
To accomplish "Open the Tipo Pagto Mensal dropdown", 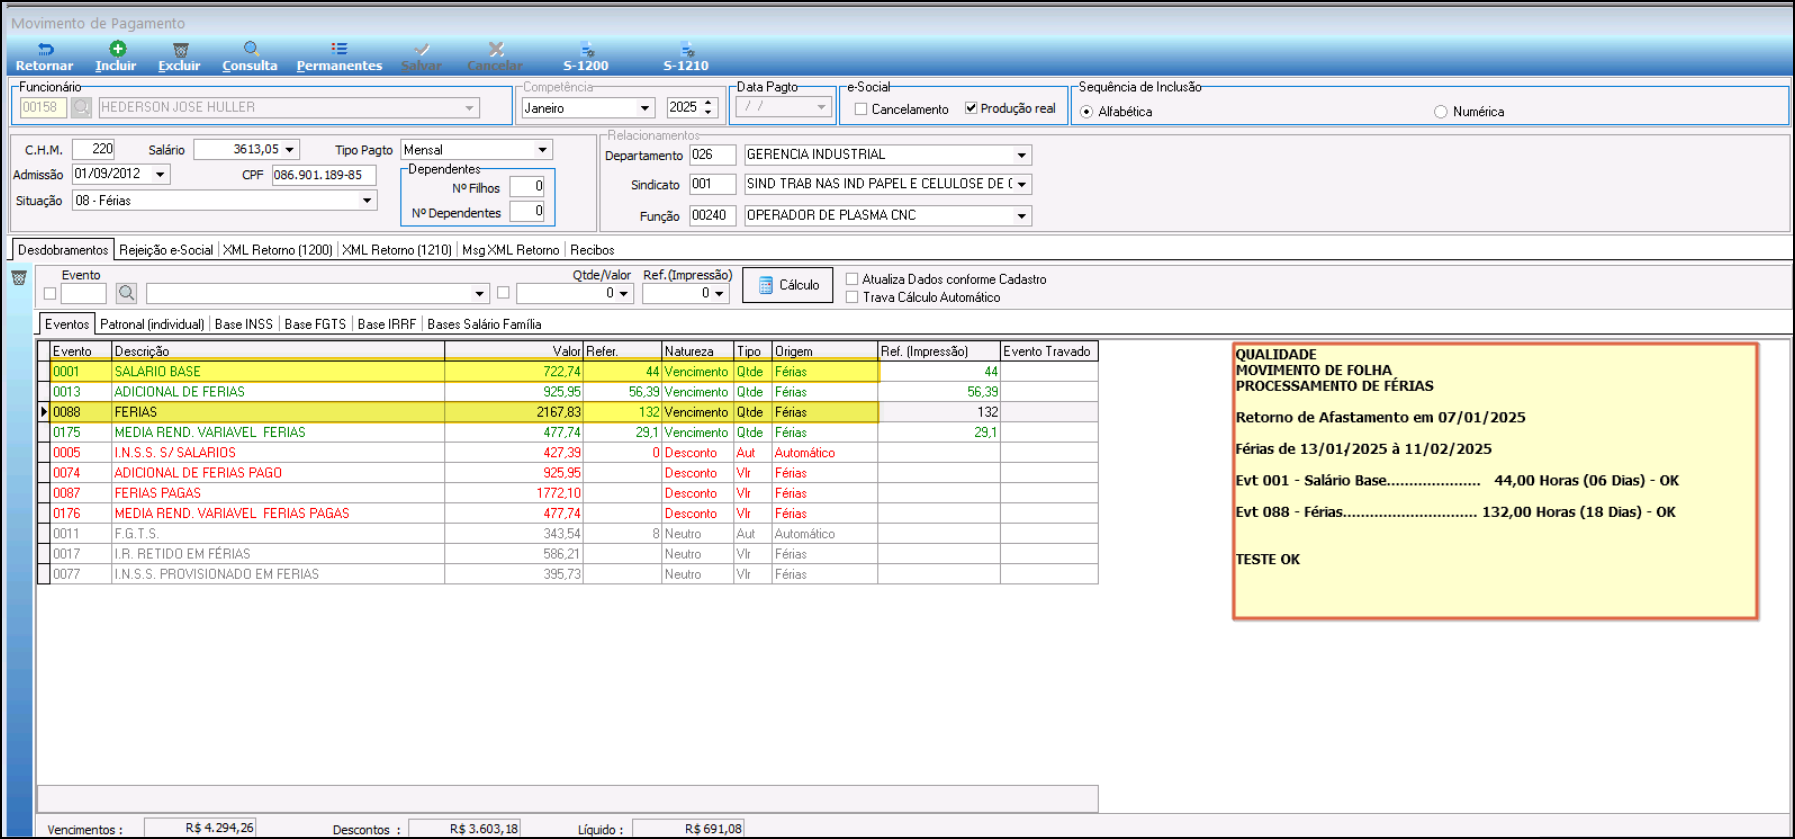I will tap(542, 150).
